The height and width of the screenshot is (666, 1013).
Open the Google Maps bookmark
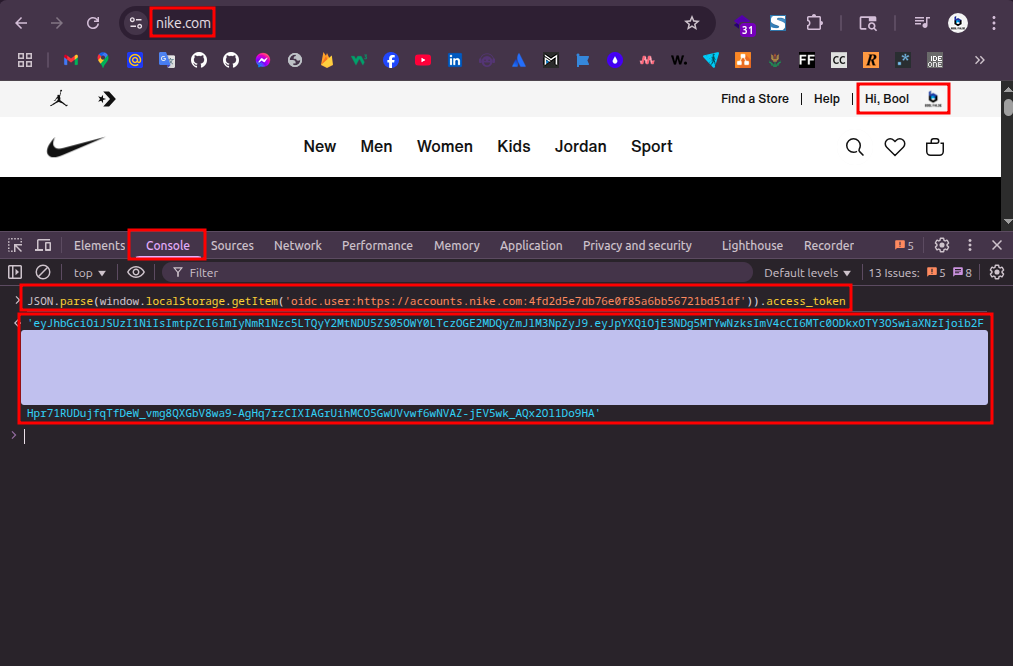(103, 60)
